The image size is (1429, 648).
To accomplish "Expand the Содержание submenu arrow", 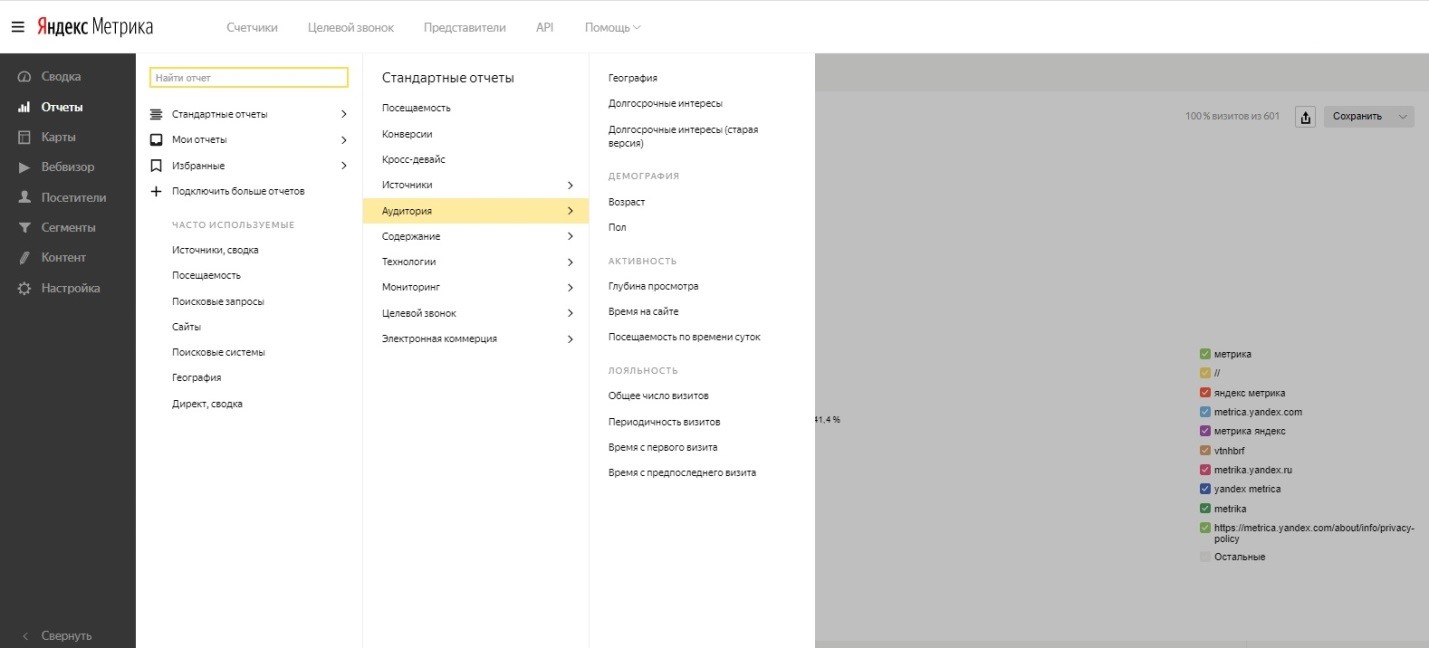I will coord(570,237).
